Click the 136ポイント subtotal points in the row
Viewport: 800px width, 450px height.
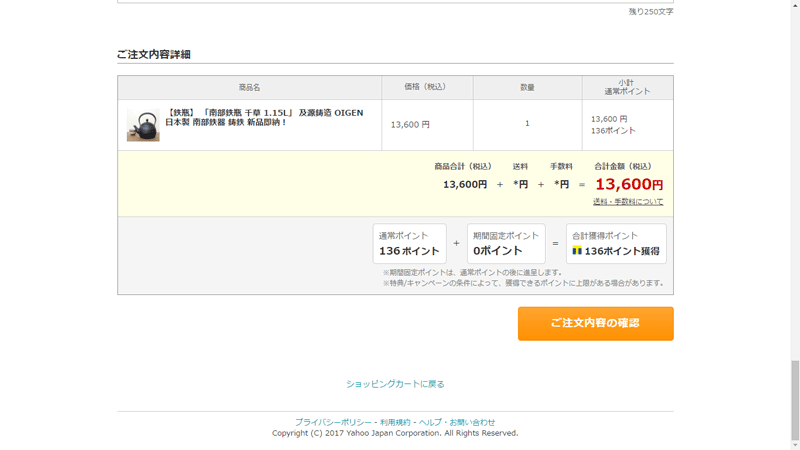pyautogui.click(x=613, y=131)
